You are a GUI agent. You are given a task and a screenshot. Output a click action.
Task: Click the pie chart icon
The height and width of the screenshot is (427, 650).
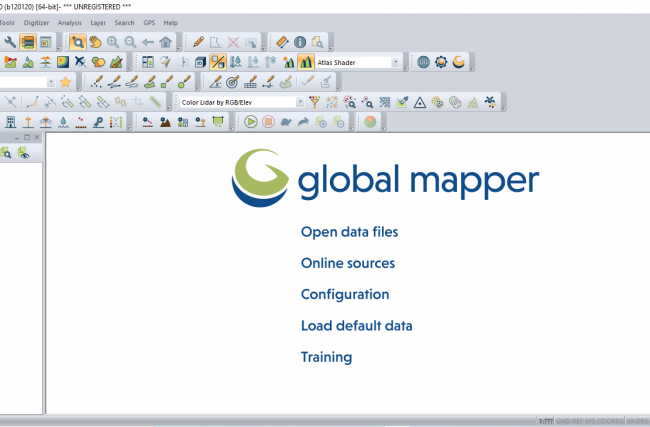[370, 122]
